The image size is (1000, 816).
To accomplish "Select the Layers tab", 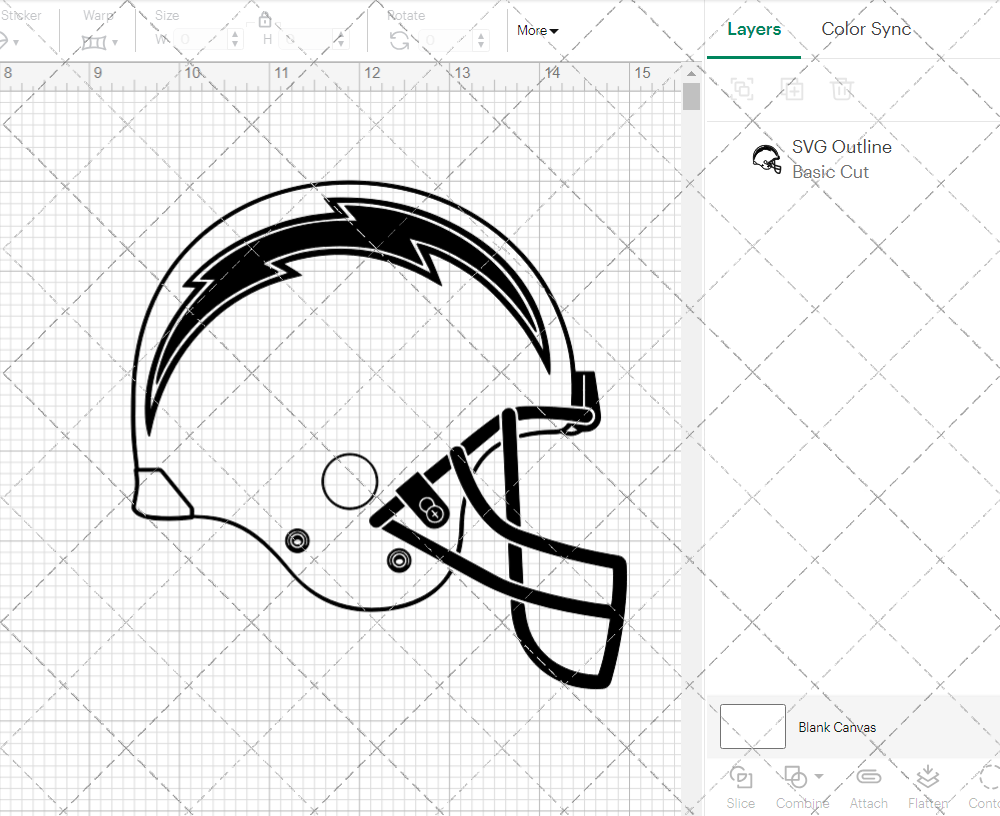I will 754,29.
